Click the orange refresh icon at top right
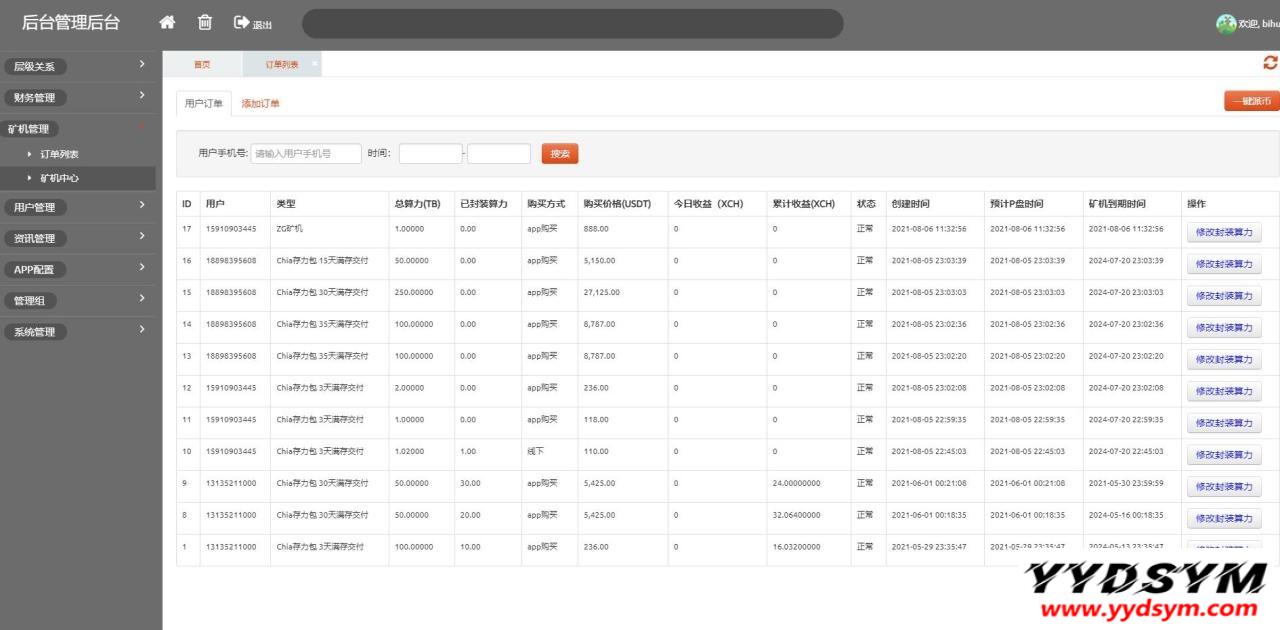This screenshot has width=1280, height=630. (1270, 63)
